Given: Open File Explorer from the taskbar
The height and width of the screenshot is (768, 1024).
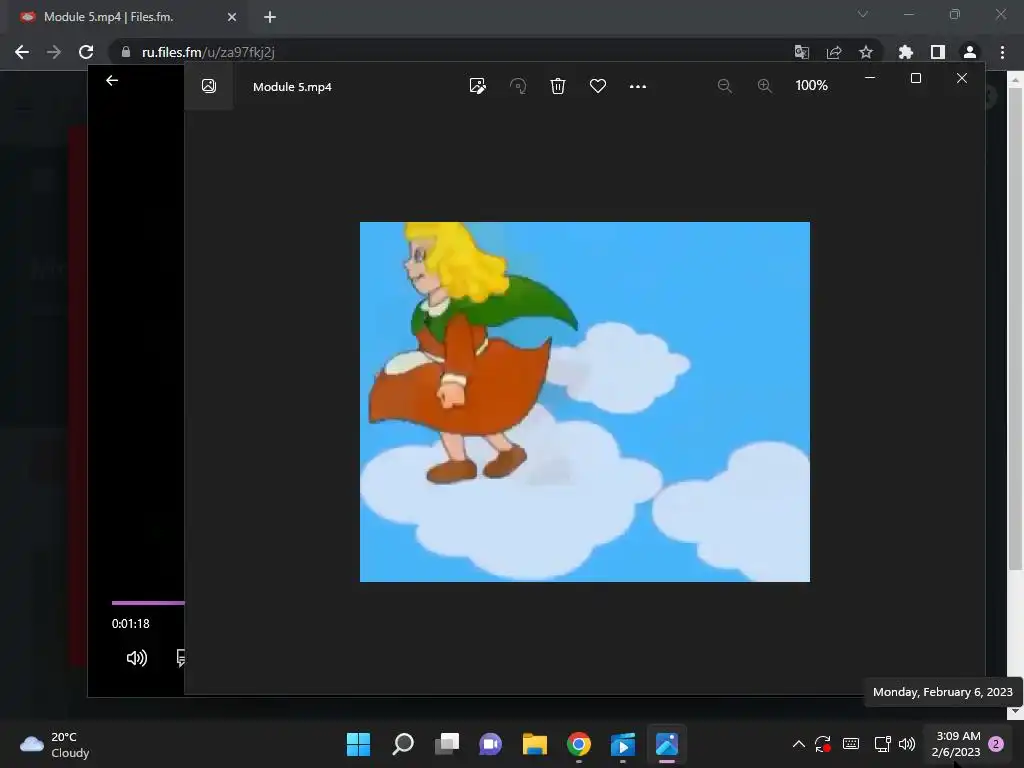Looking at the screenshot, I should (535, 744).
